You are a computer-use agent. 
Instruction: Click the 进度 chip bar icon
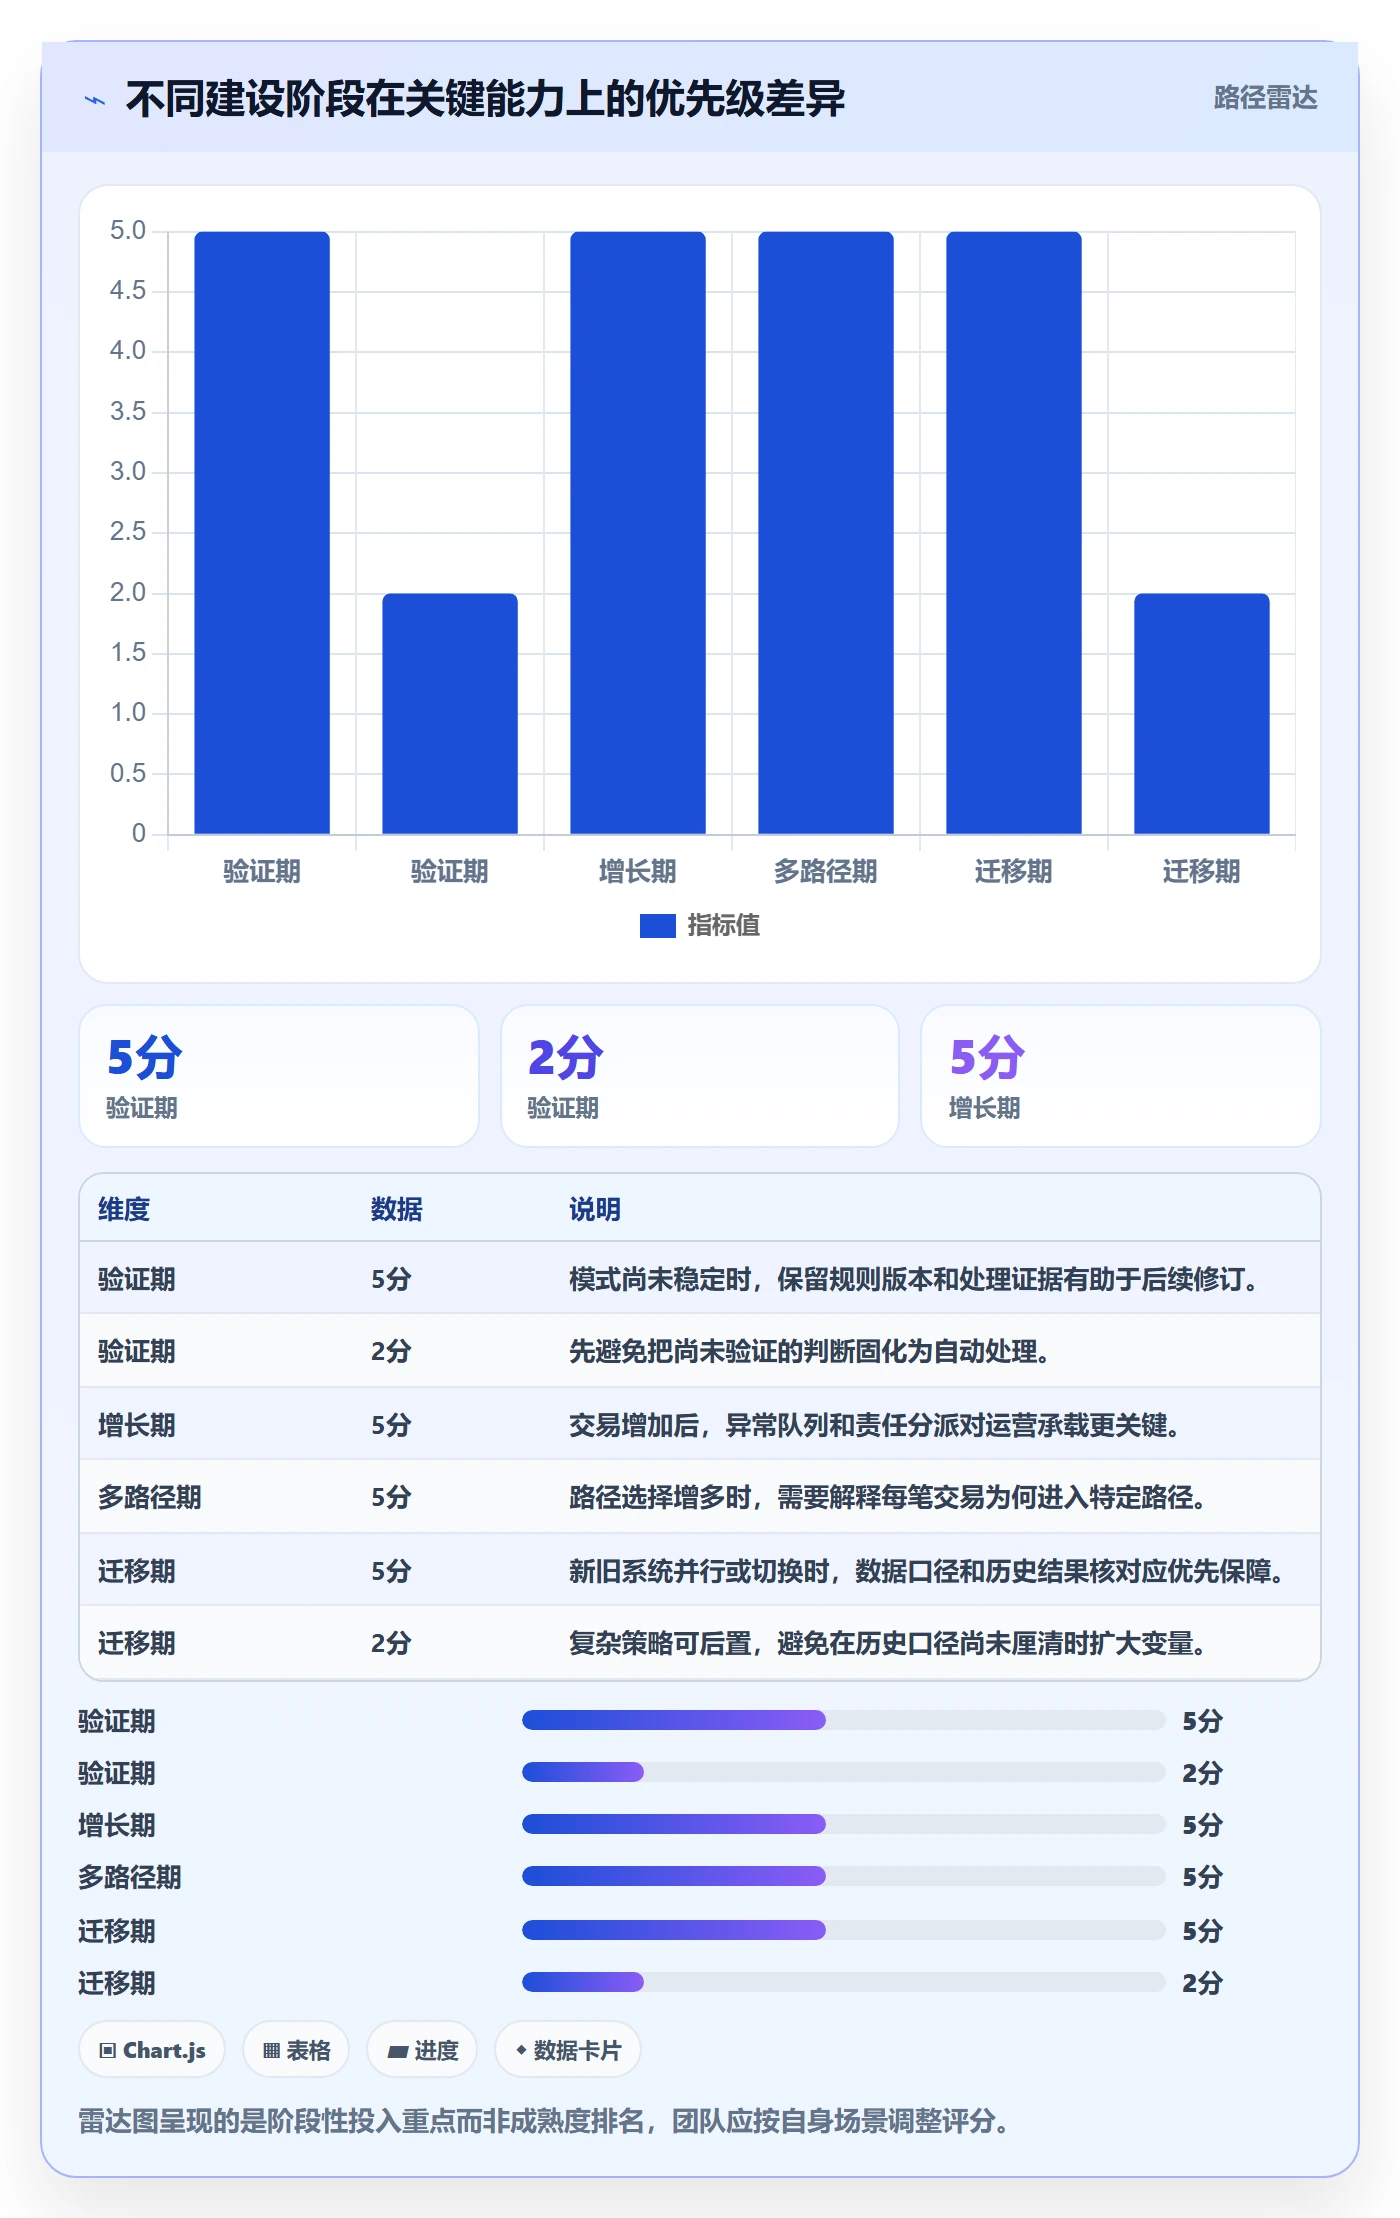(397, 2051)
